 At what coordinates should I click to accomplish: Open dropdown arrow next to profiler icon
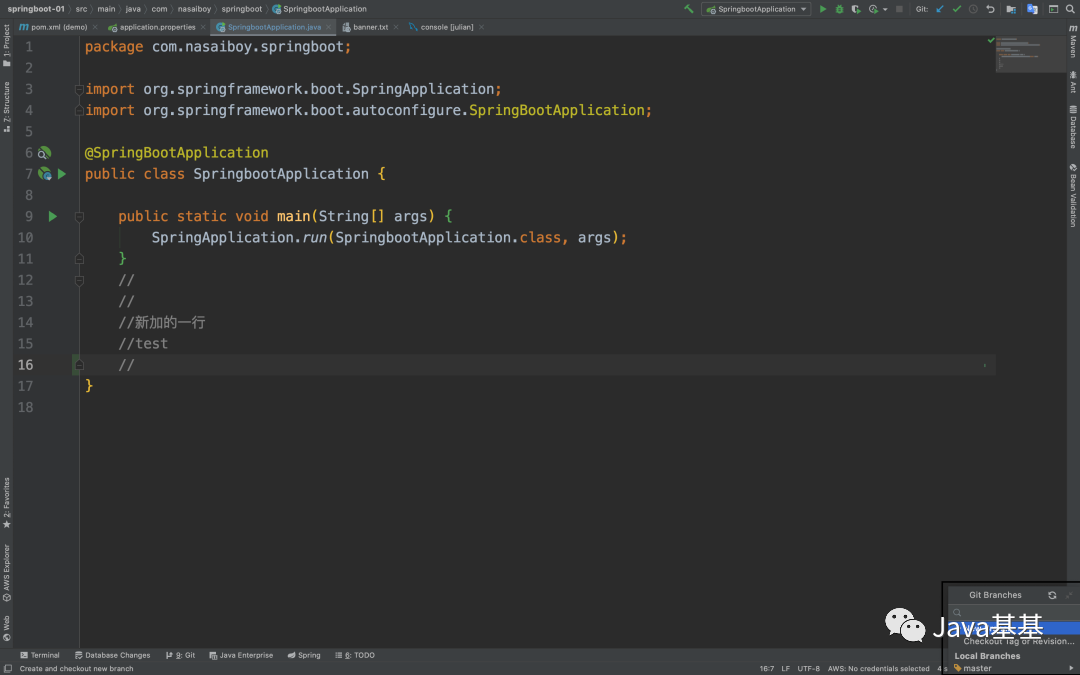[x=885, y=10]
